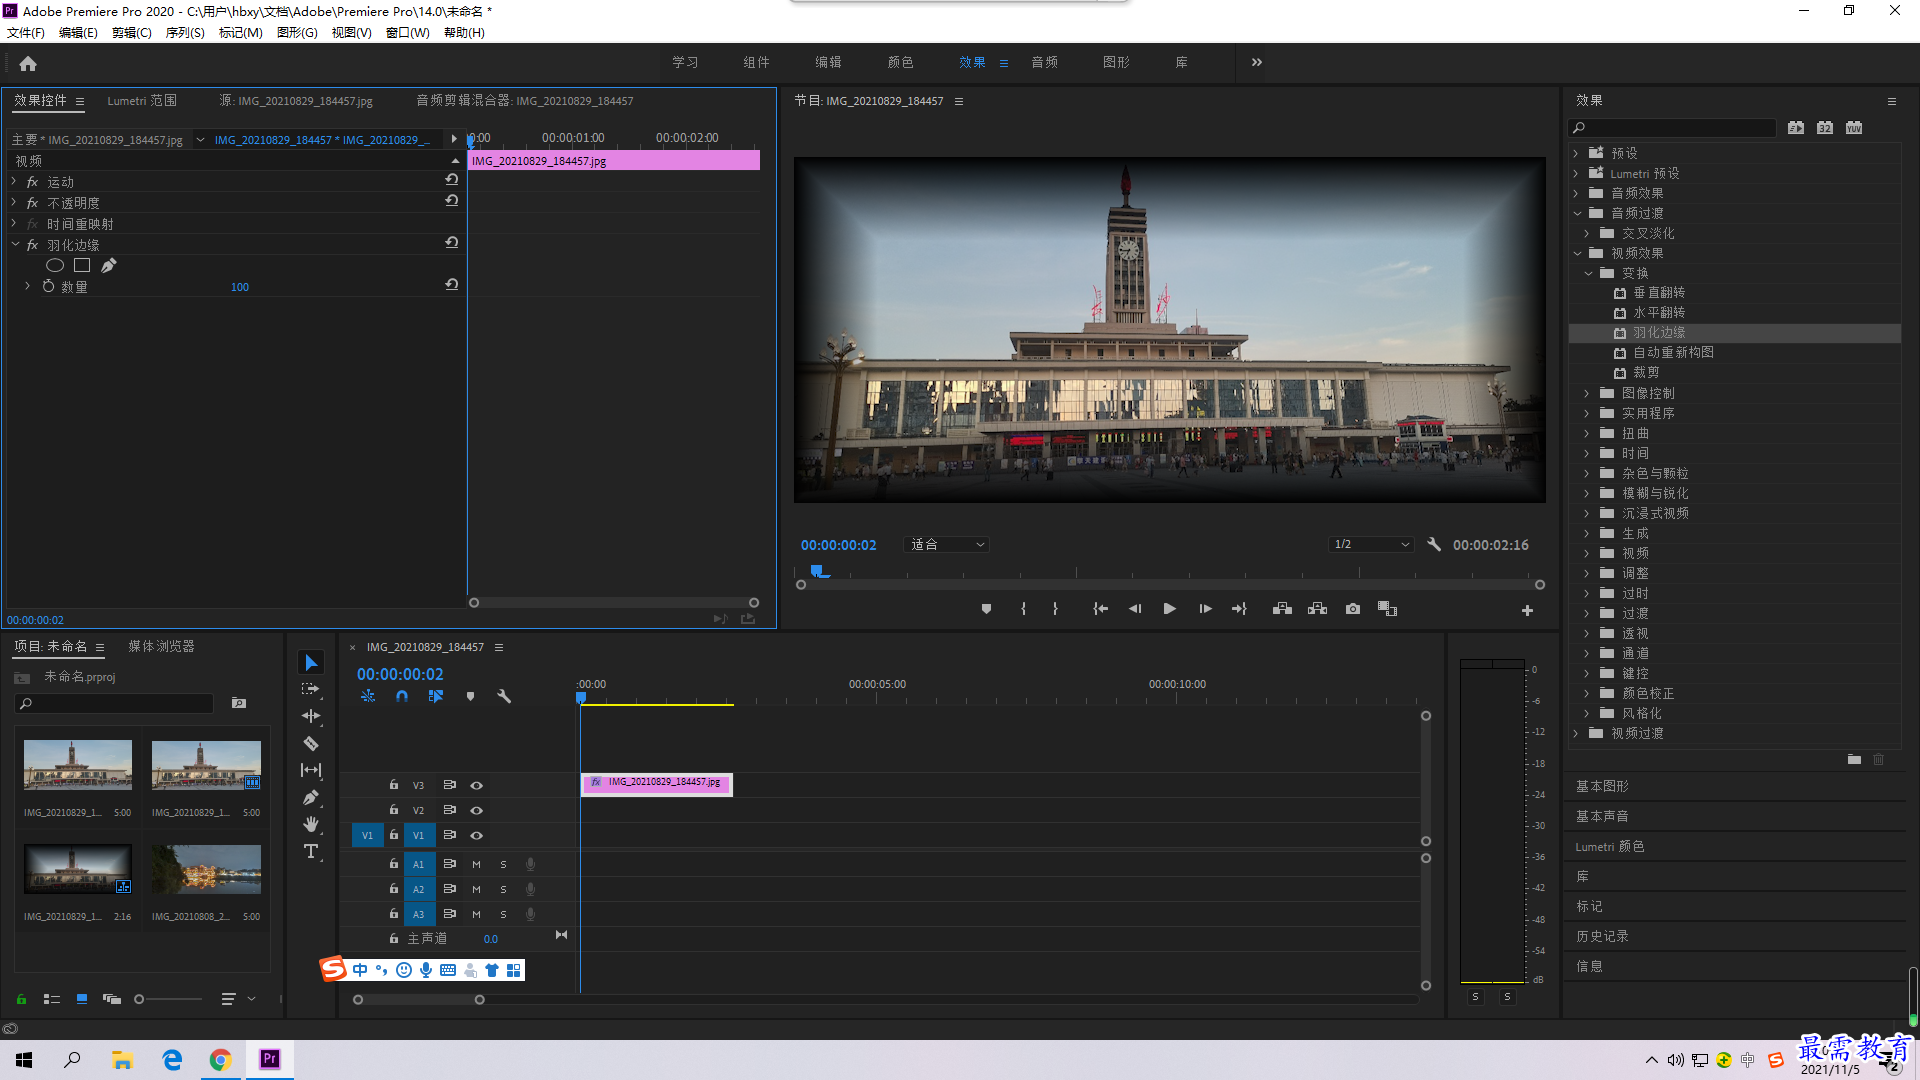Toggle lock on track V3
The image size is (1920, 1080).
394,785
